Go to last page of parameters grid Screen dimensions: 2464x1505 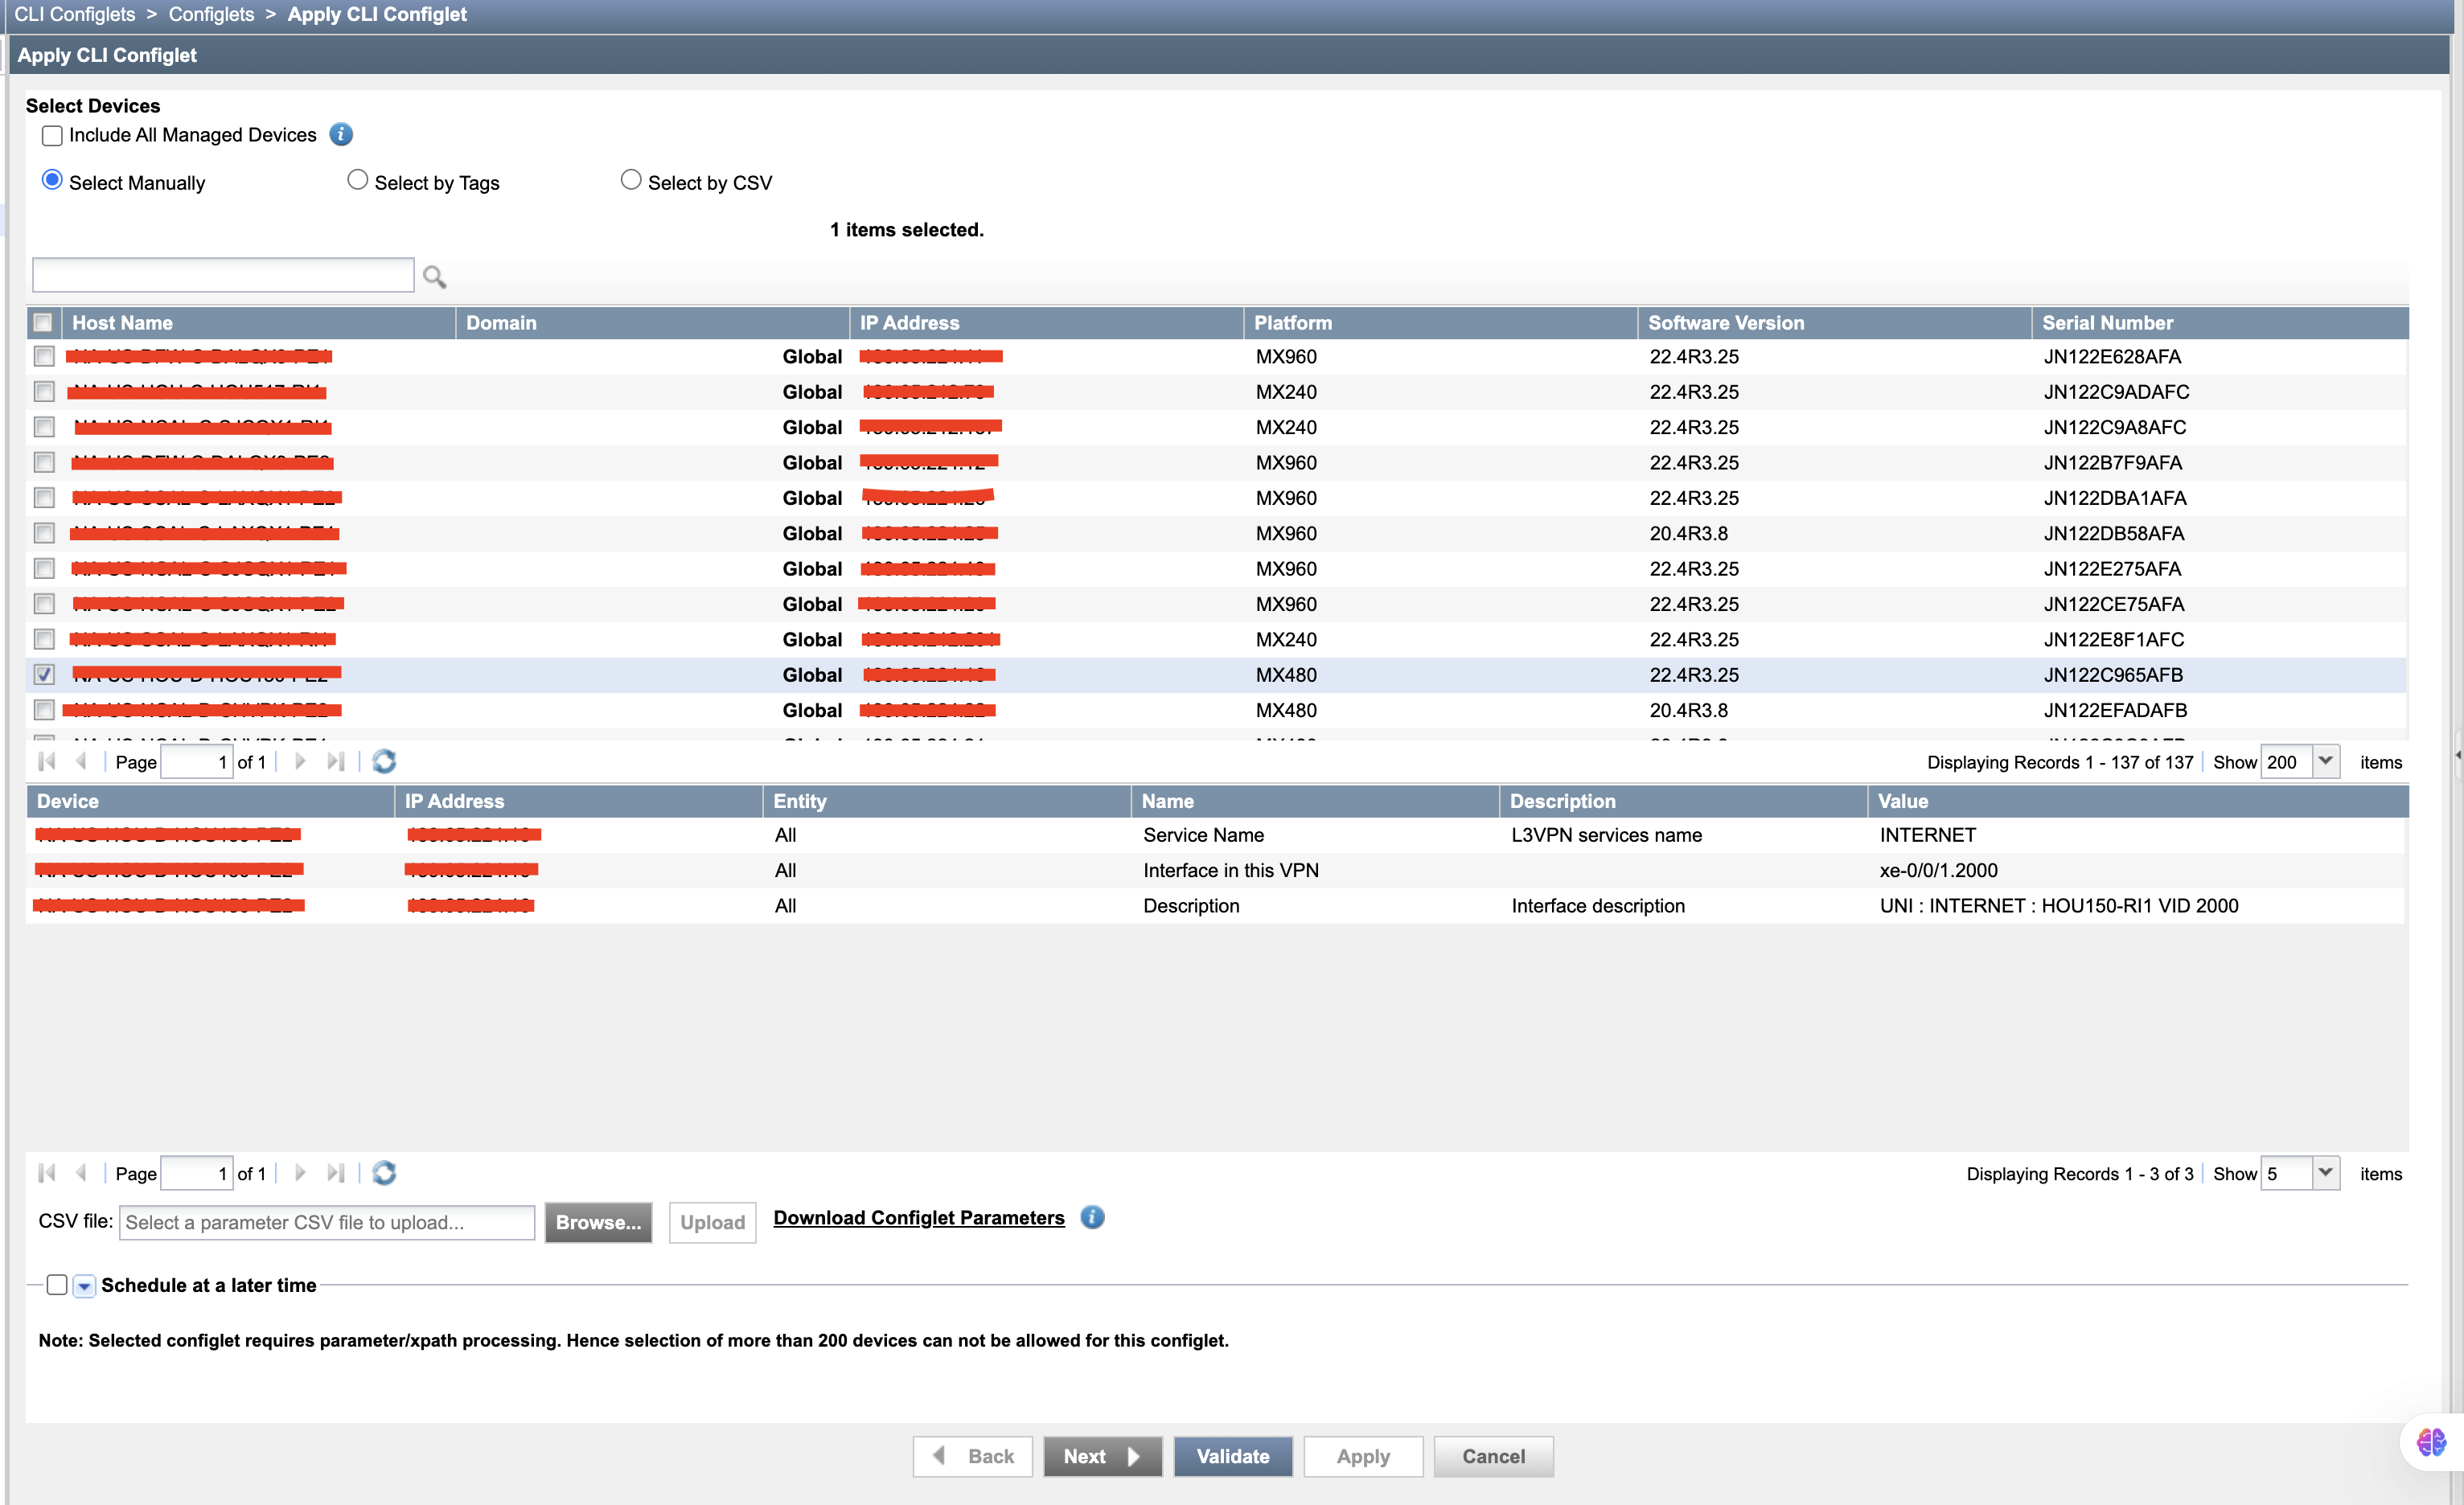click(x=336, y=1173)
